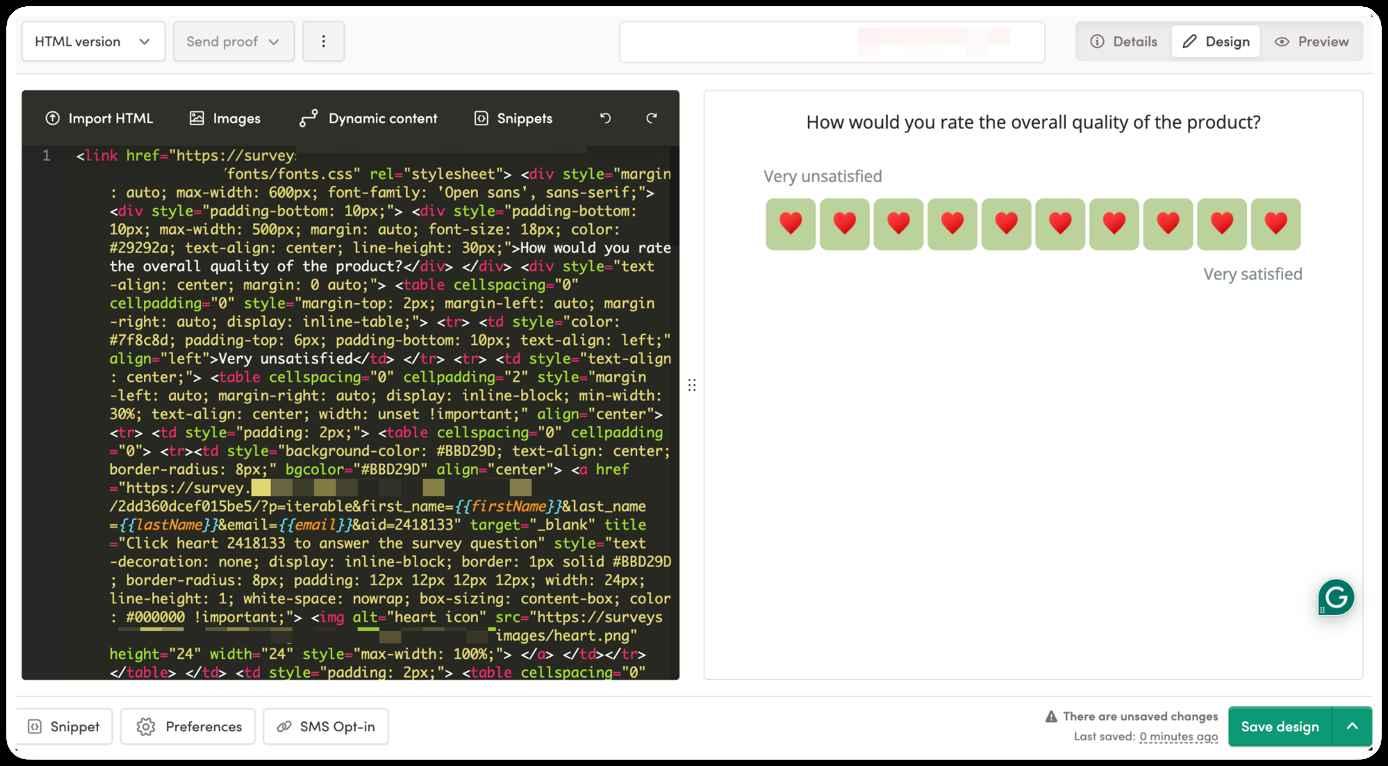Open the Send proof dropdown

click(233, 41)
